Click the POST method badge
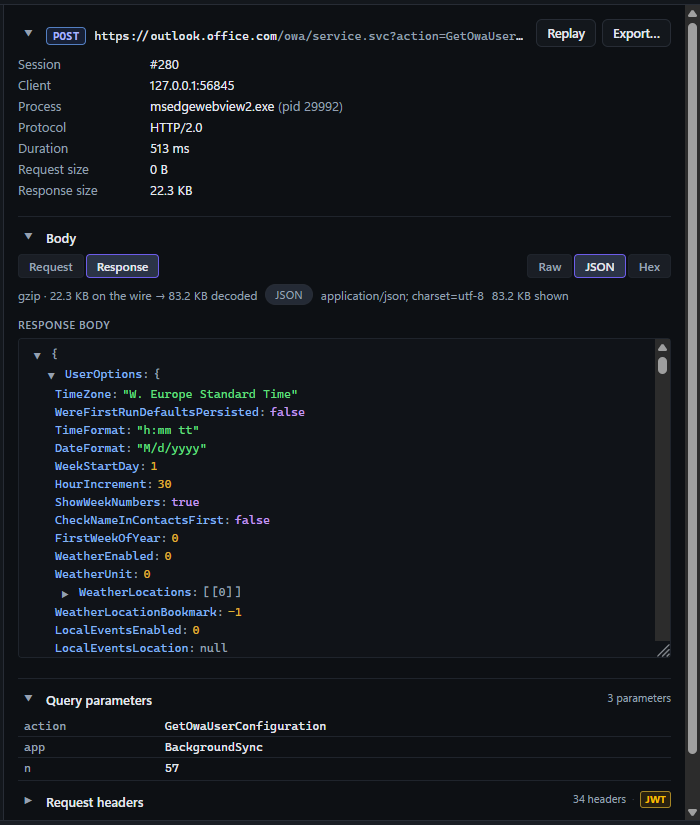 pyautogui.click(x=66, y=36)
